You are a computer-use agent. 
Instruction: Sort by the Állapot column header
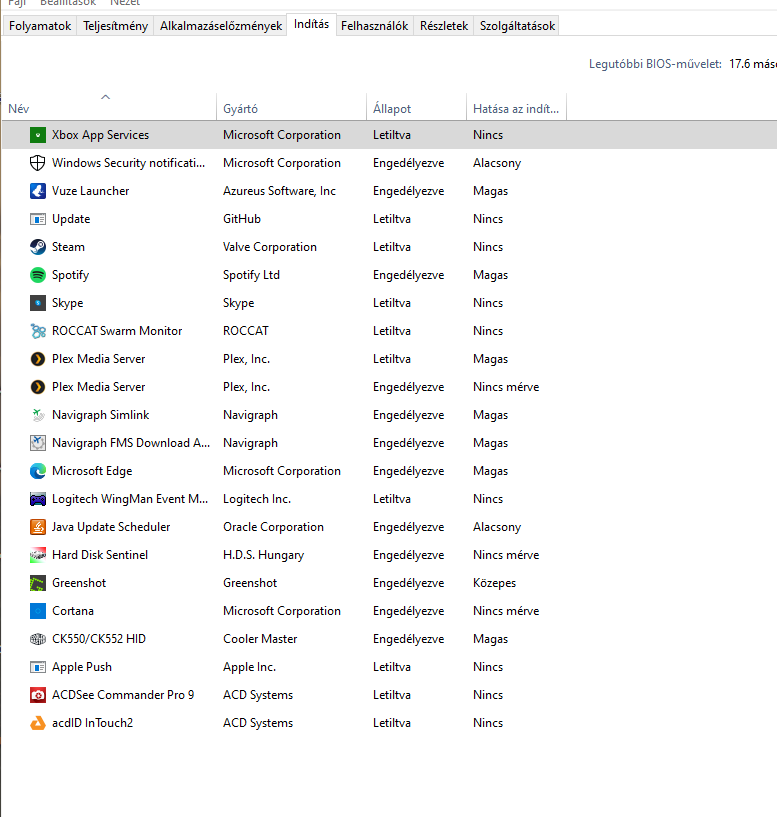(416, 108)
